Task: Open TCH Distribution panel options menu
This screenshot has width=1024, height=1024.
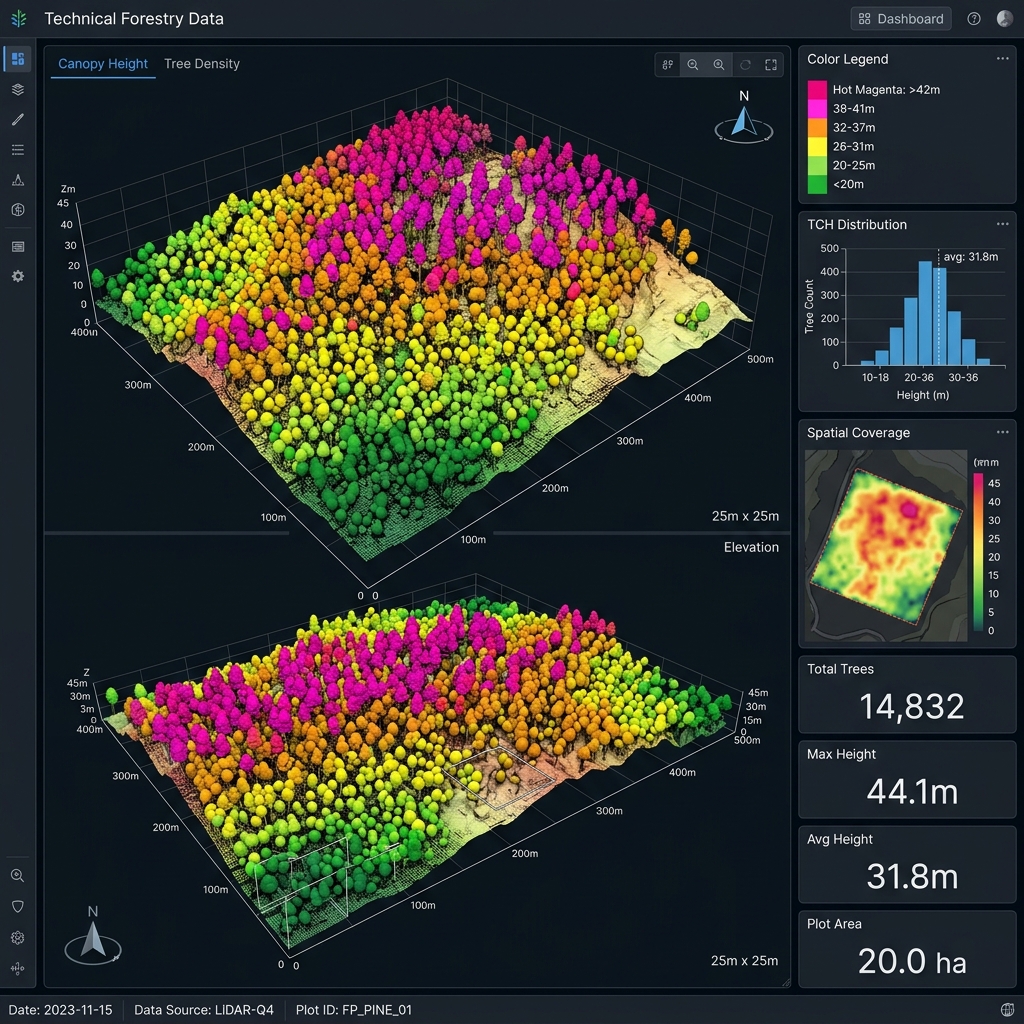Action: [x=1002, y=224]
